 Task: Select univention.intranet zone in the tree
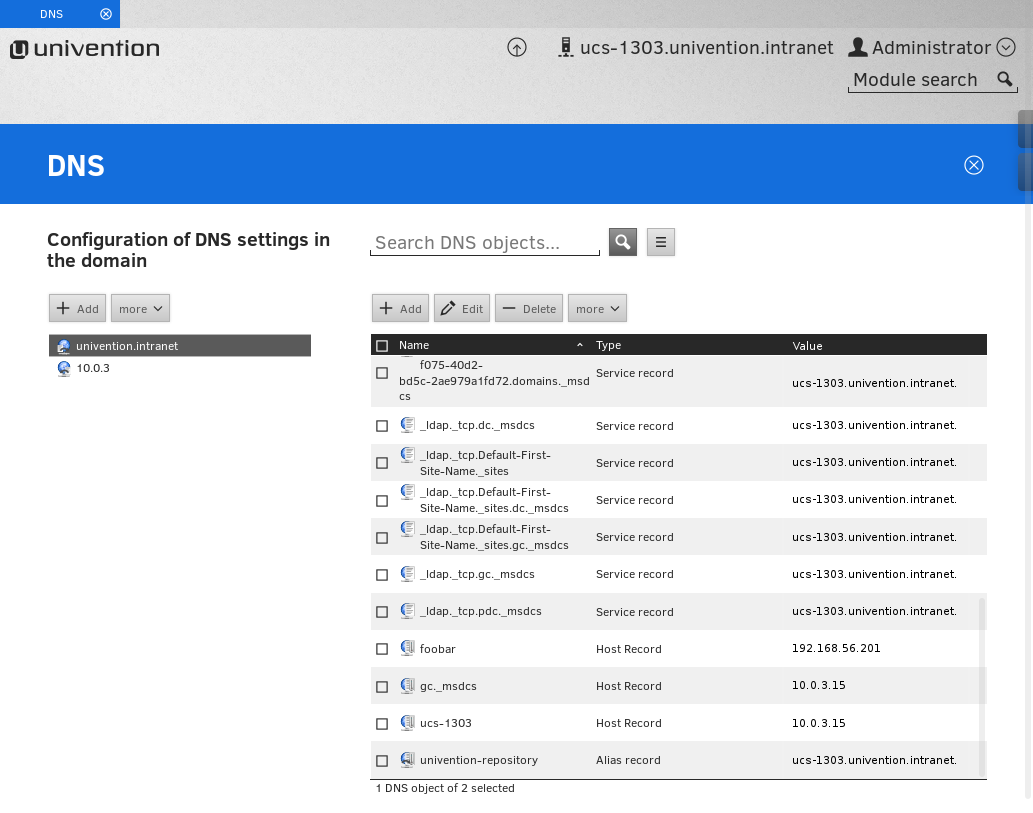(x=127, y=346)
